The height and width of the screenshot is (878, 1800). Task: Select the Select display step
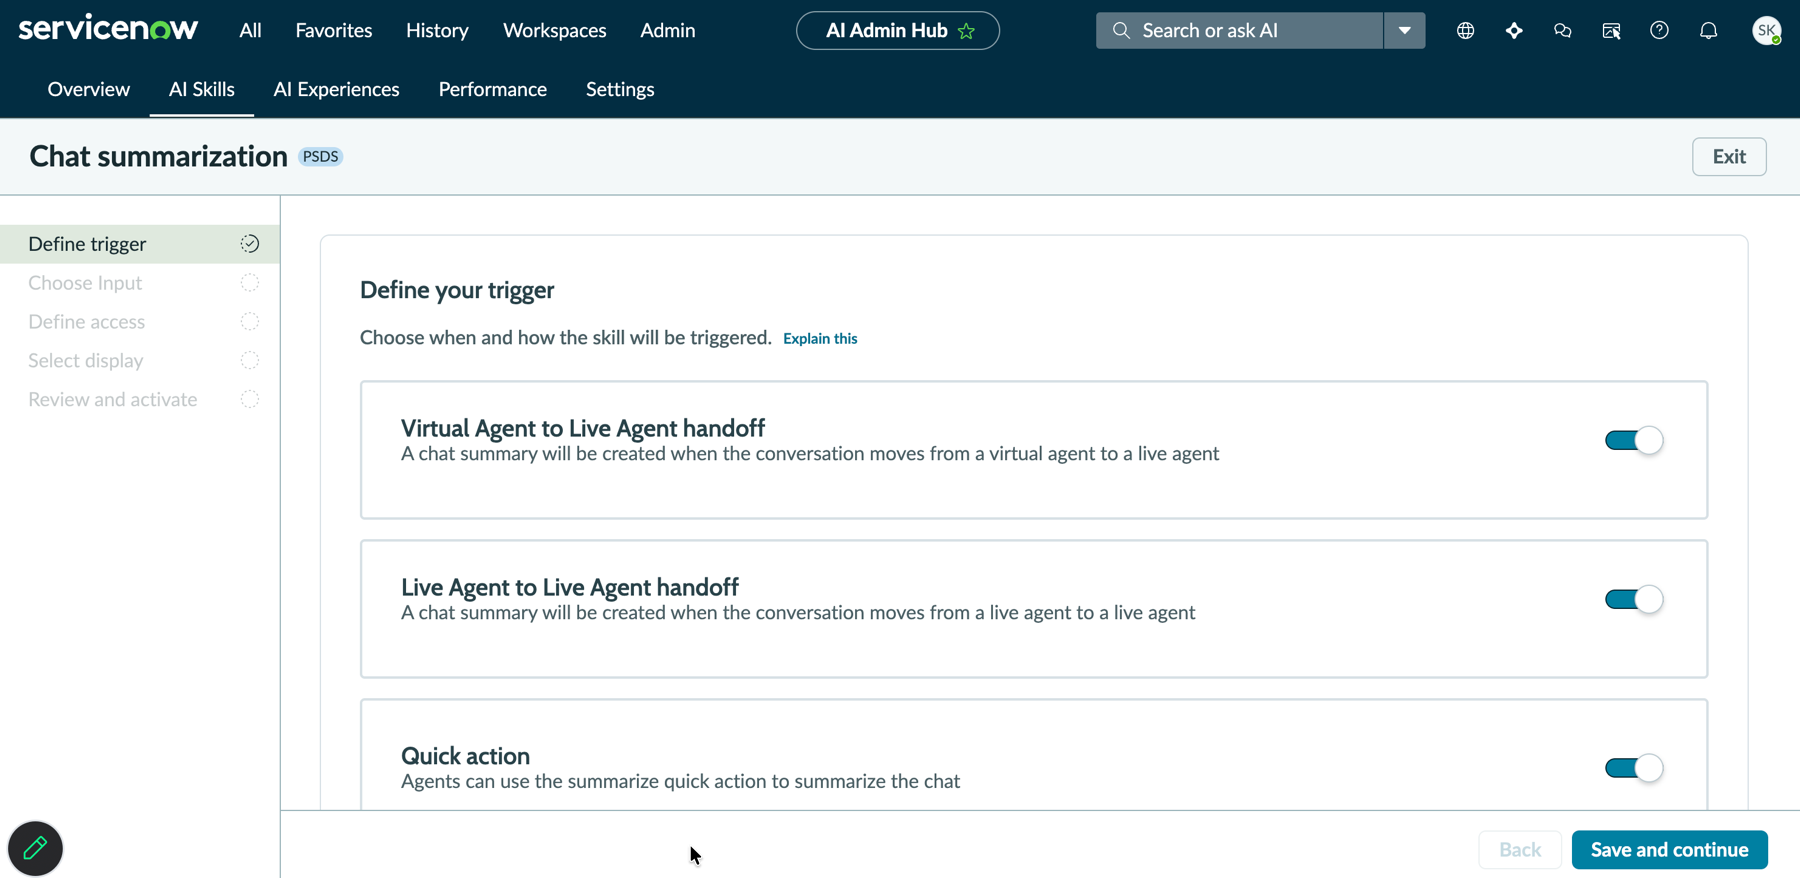point(140,360)
